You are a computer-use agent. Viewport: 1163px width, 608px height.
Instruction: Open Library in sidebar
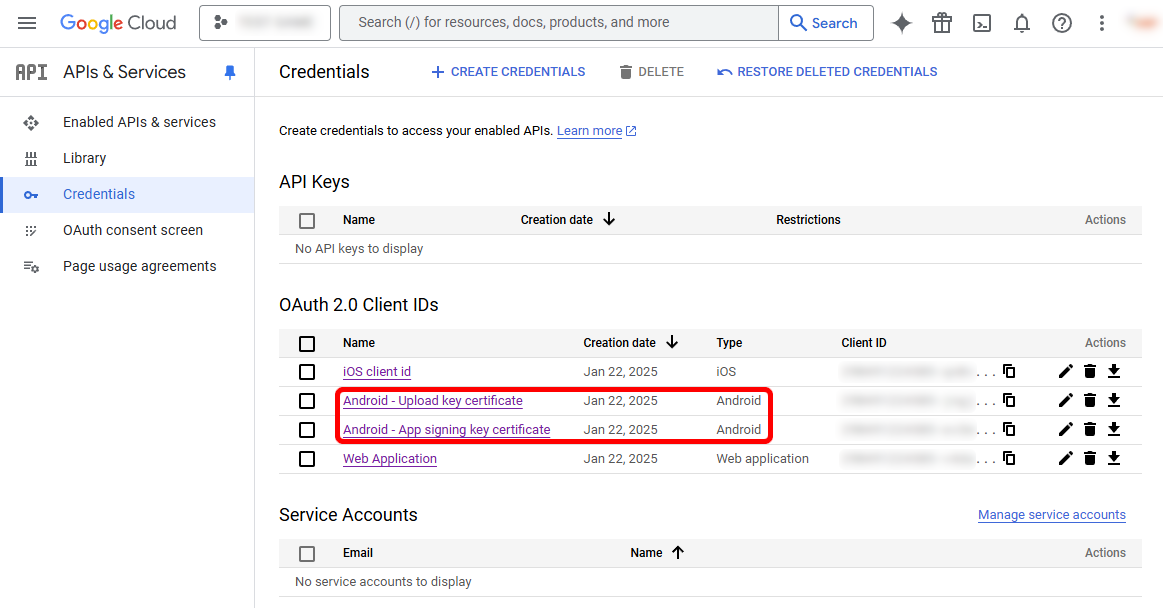pyautogui.click(x=127, y=159)
